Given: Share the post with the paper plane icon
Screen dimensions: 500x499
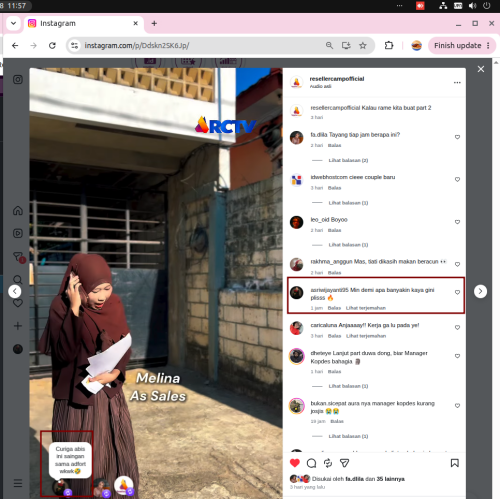Looking at the screenshot, I should 344,463.
